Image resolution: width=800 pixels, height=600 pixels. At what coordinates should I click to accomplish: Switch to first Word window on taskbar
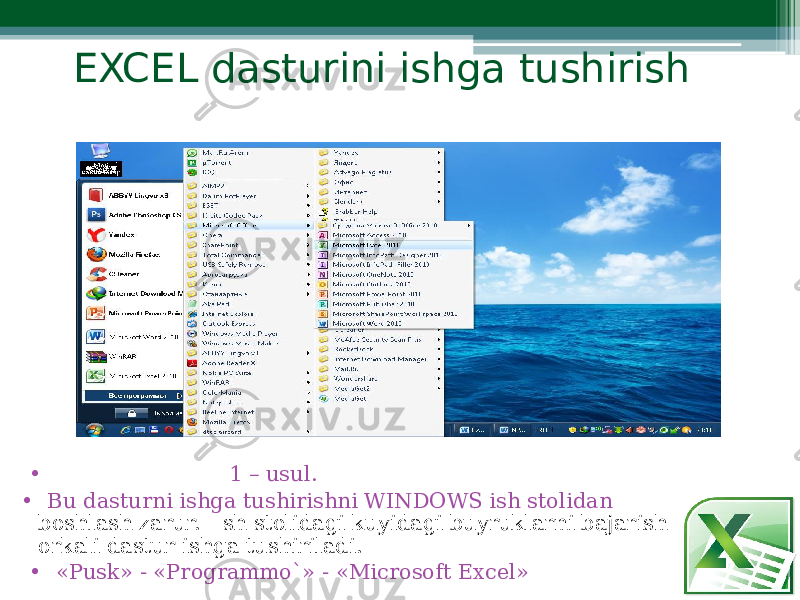click(472, 430)
